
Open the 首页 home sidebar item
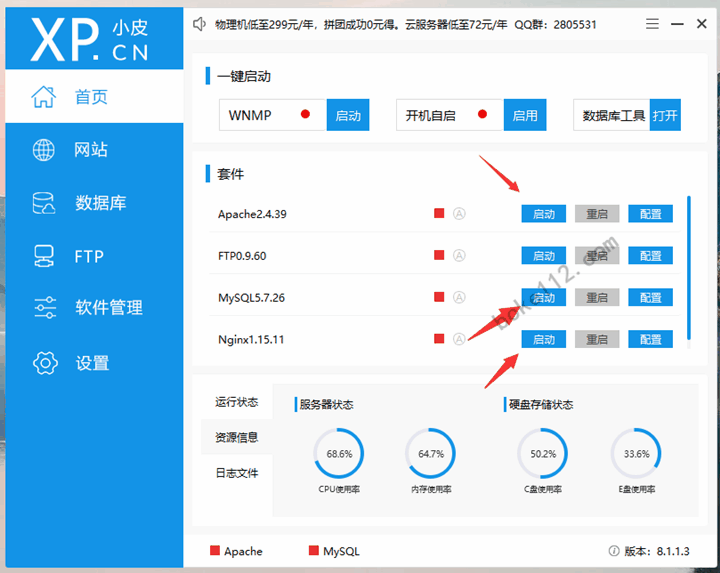tap(94, 96)
